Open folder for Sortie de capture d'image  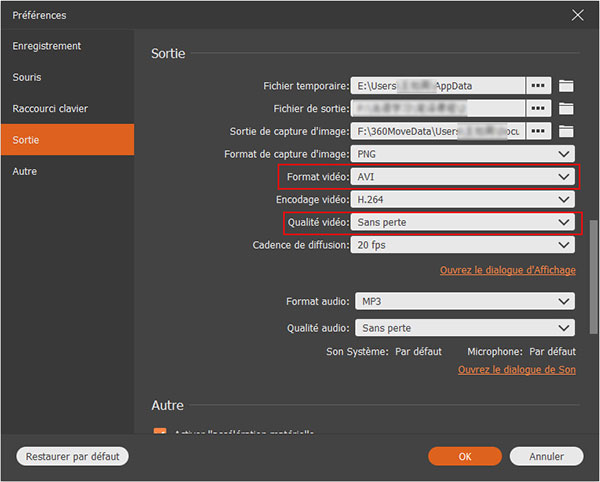click(566, 131)
